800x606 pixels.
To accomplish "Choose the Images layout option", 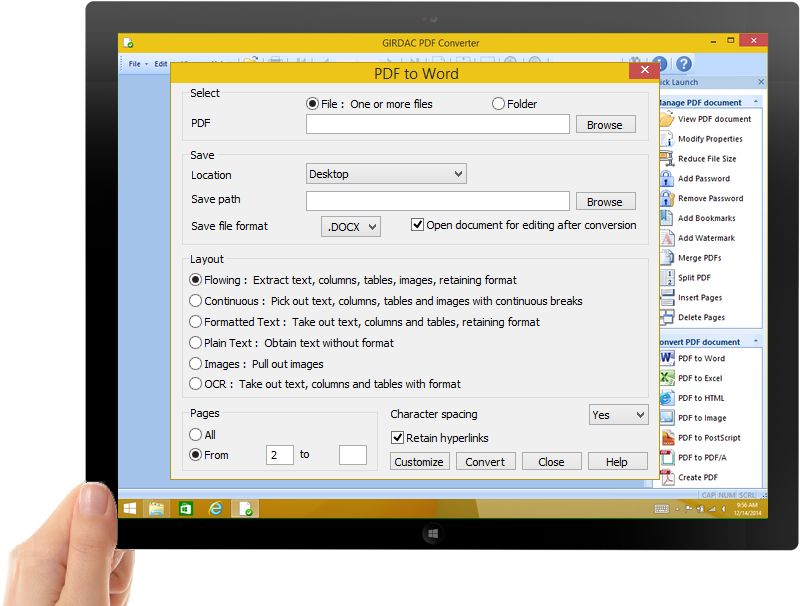I will 195,364.
